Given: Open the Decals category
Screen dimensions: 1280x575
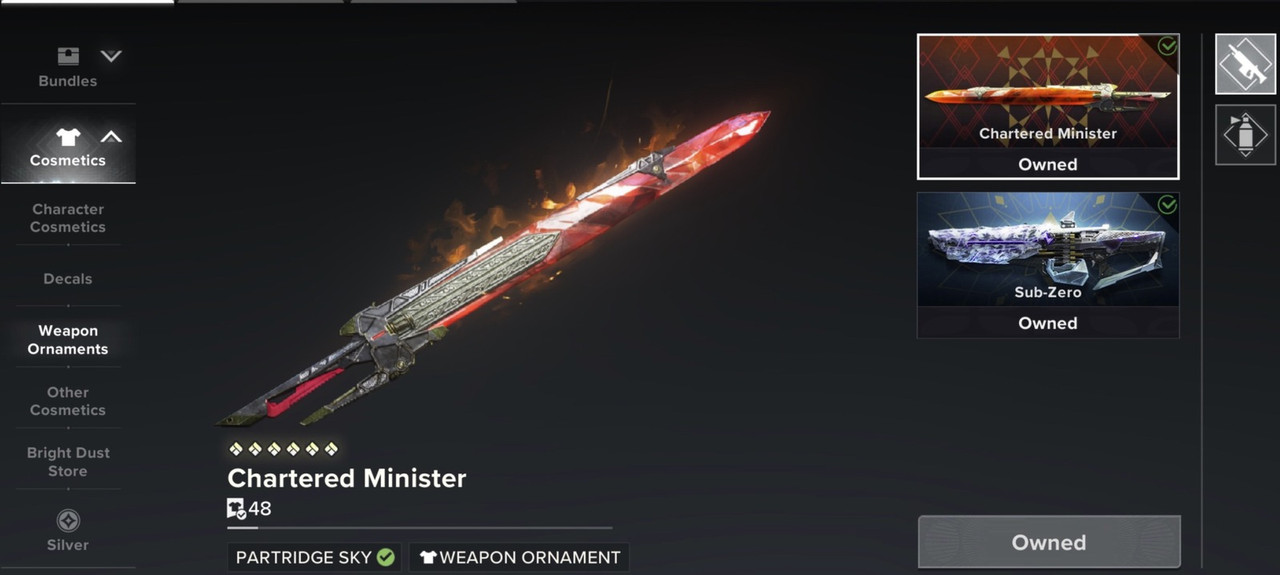Looking at the screenshot, I should (x=68, y=279).
